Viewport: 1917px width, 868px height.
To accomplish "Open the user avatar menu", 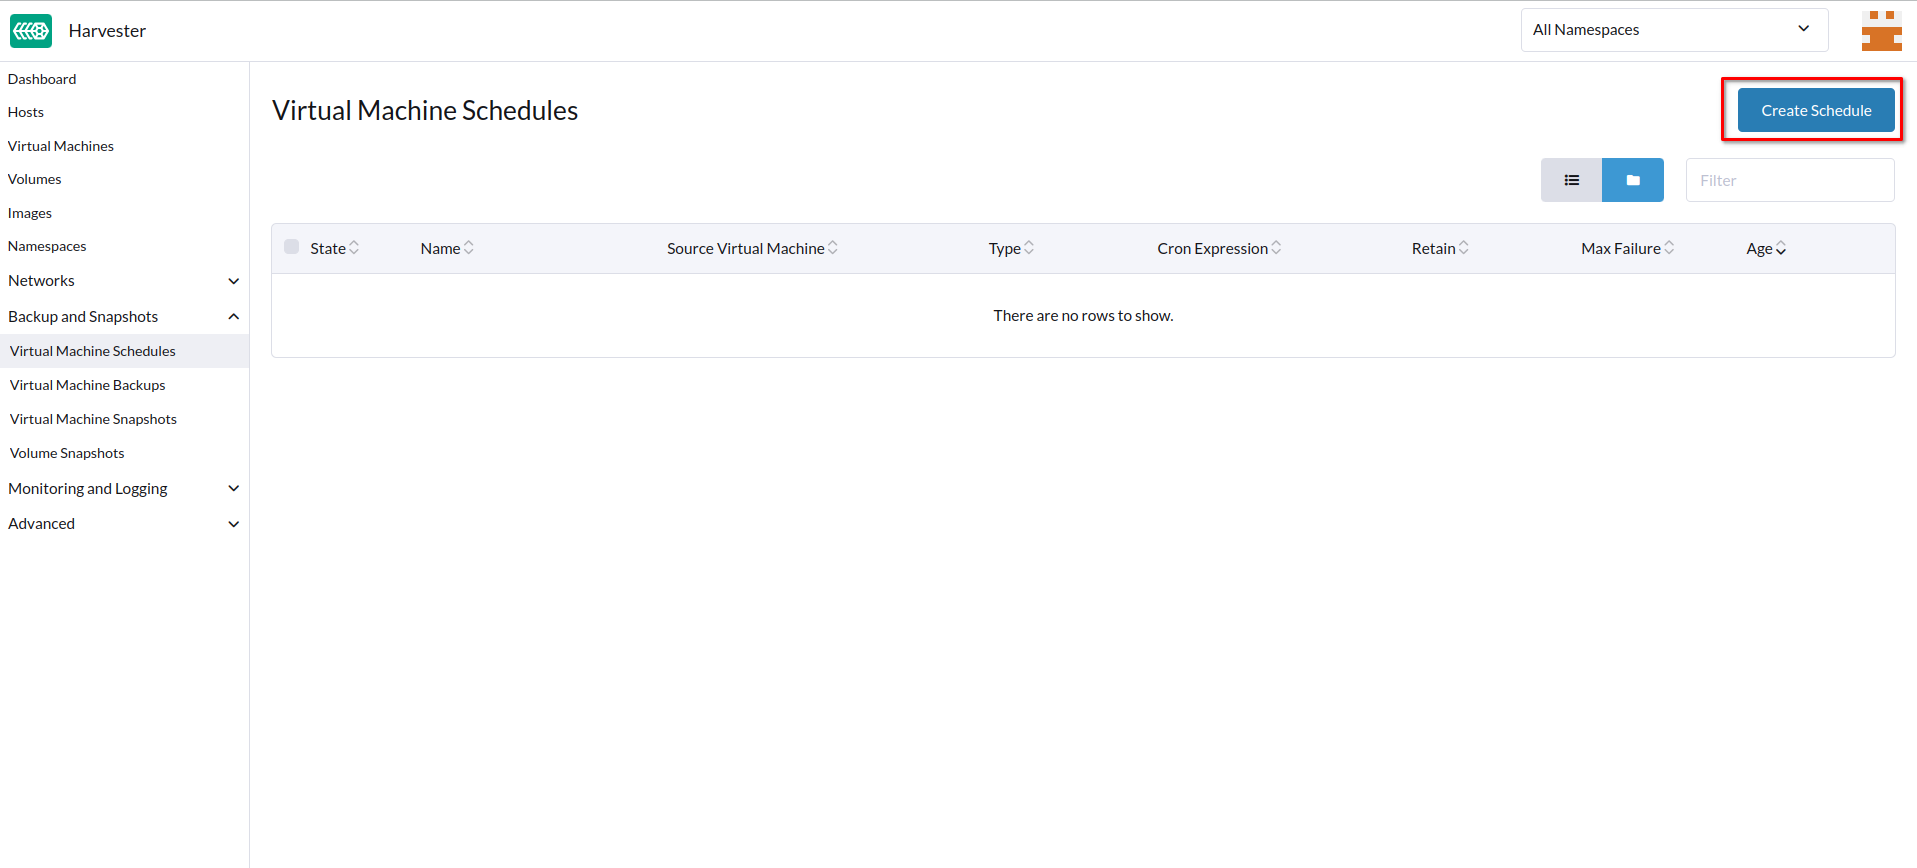I will 1880,31.
